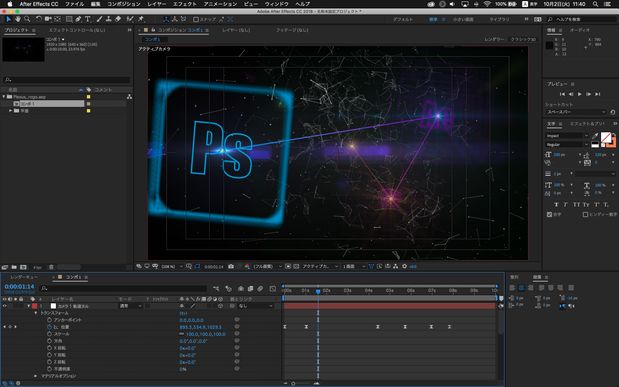Viewport: 619px width, 387px height.
Task: Open the エフェクト menu
Action: (x=185, y=4)
